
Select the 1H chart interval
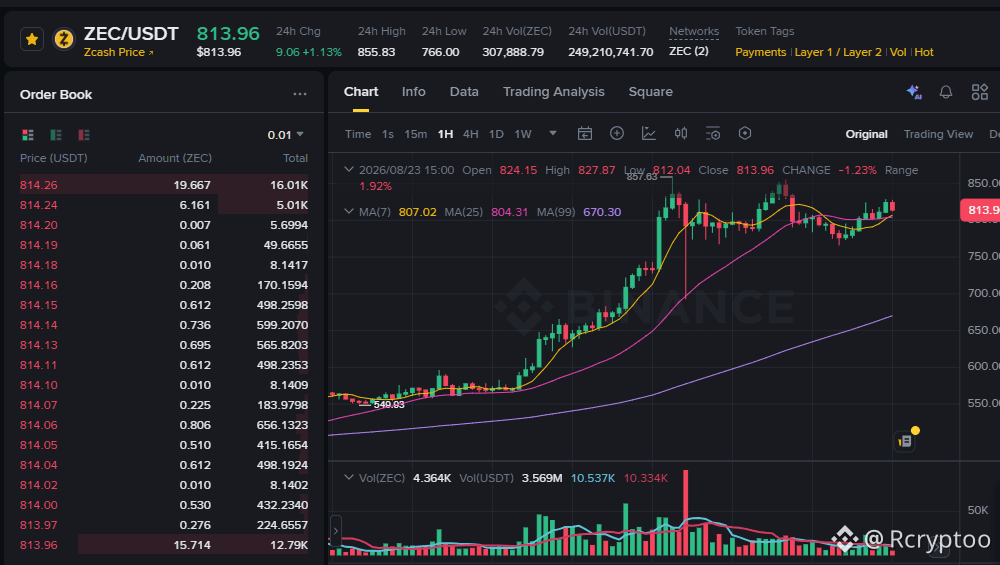(445, 134)
